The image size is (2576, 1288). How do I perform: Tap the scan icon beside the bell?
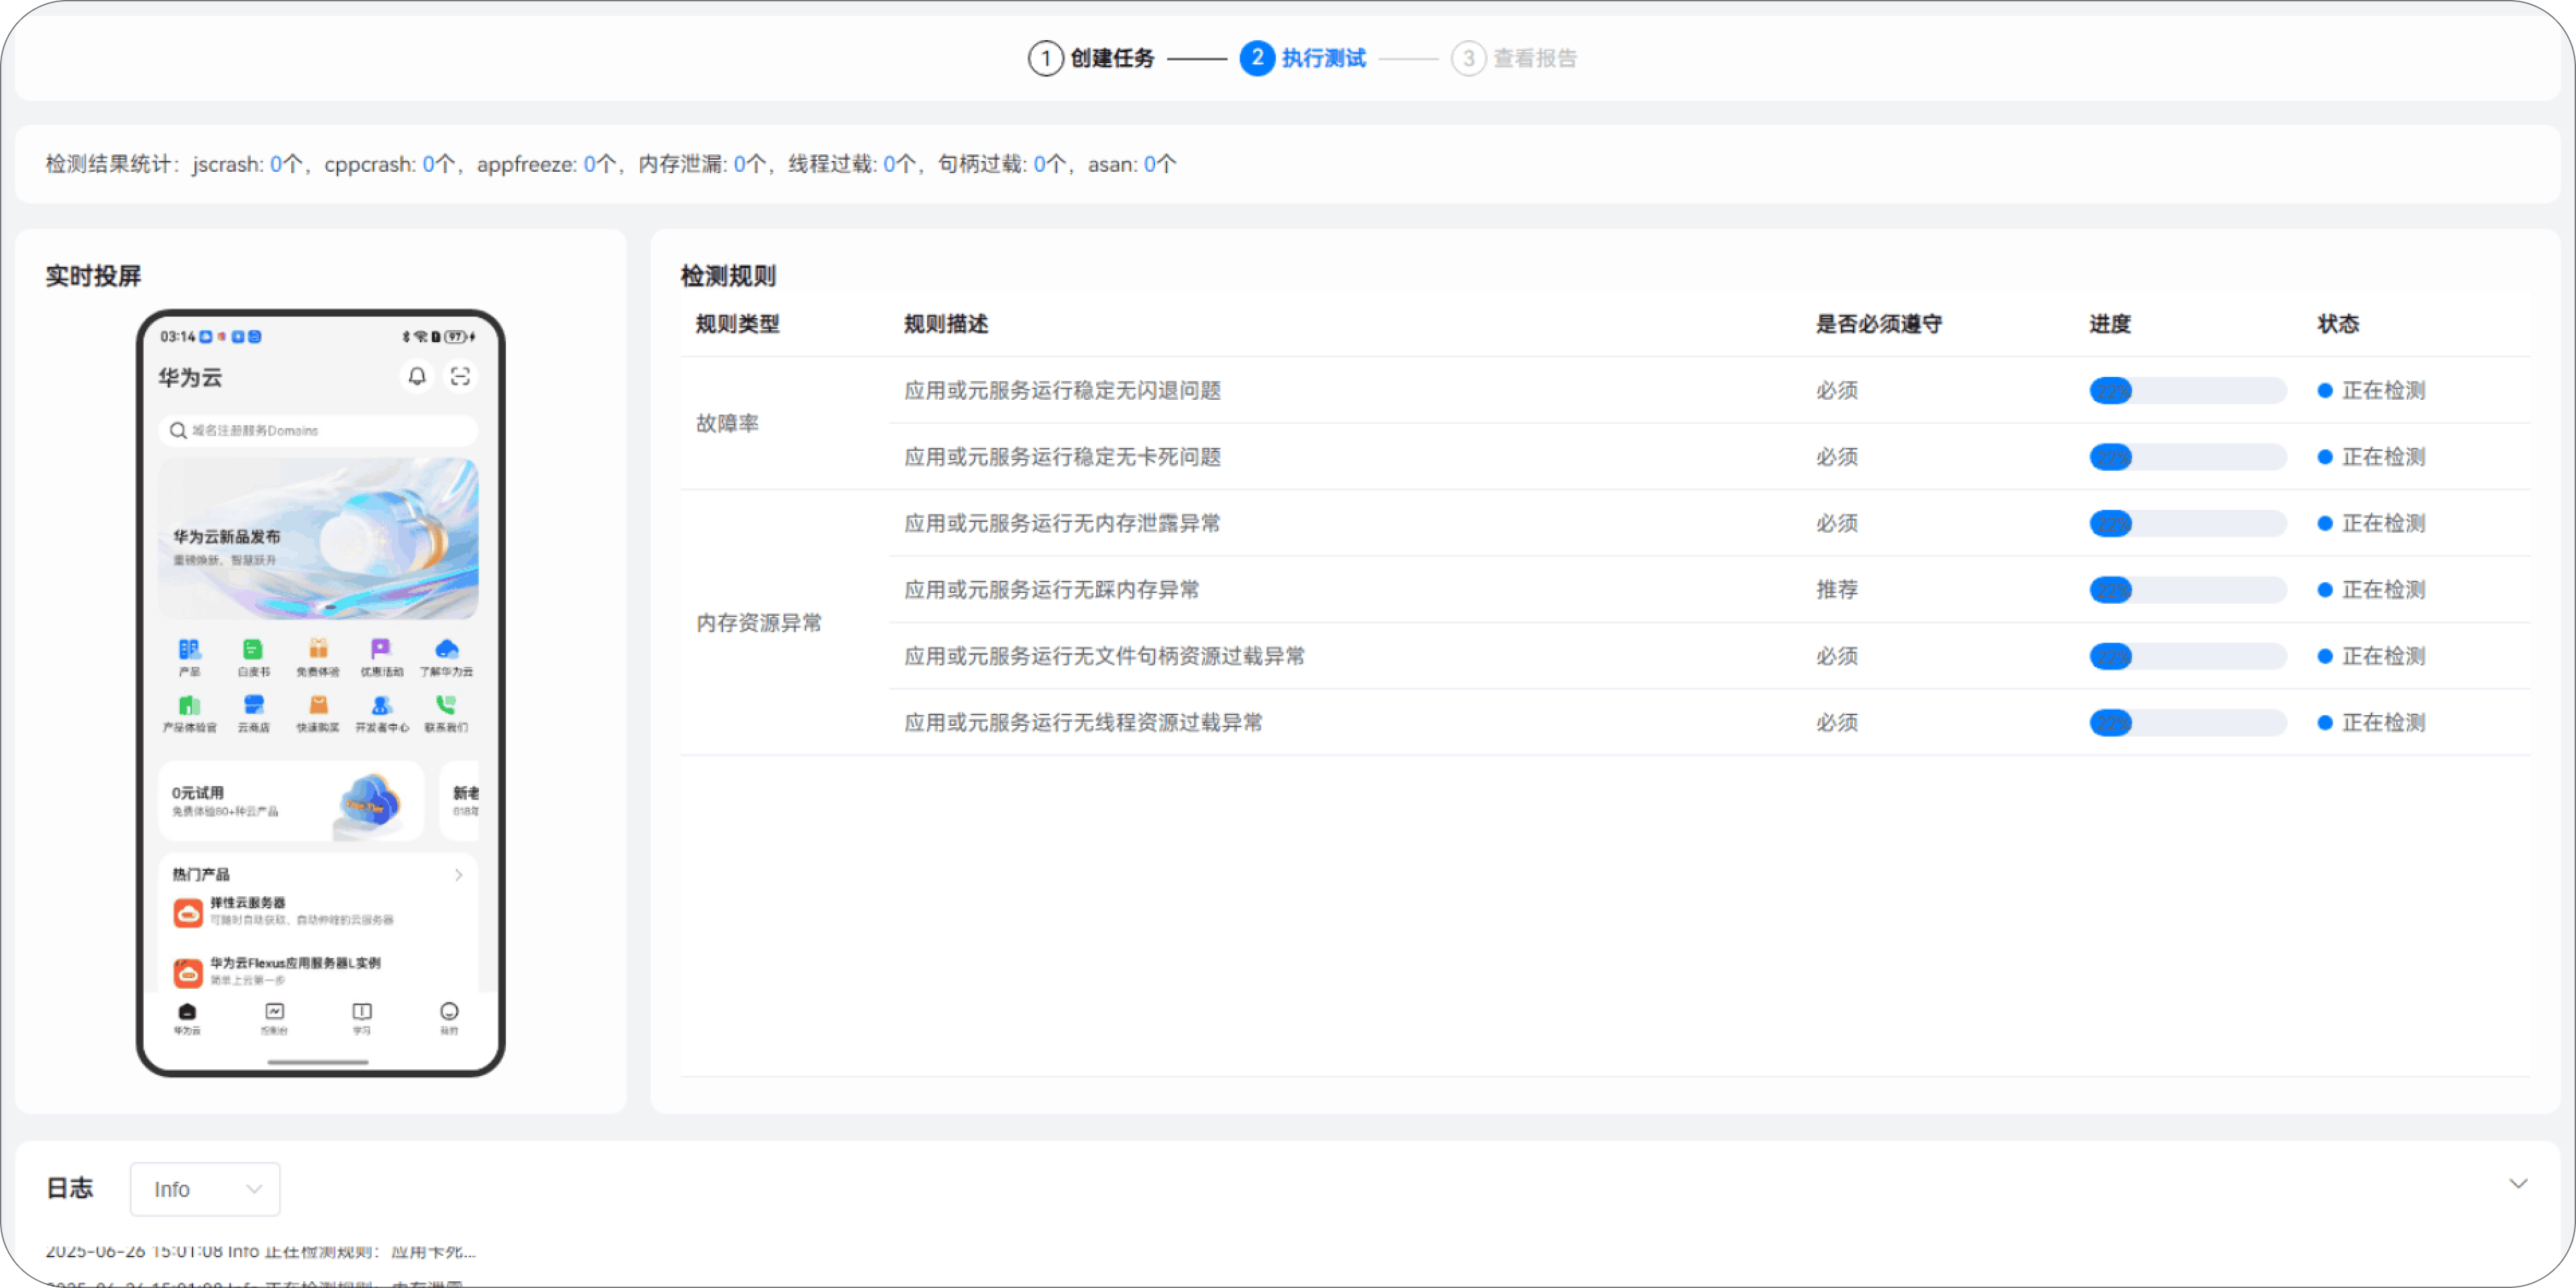[461, 377]
